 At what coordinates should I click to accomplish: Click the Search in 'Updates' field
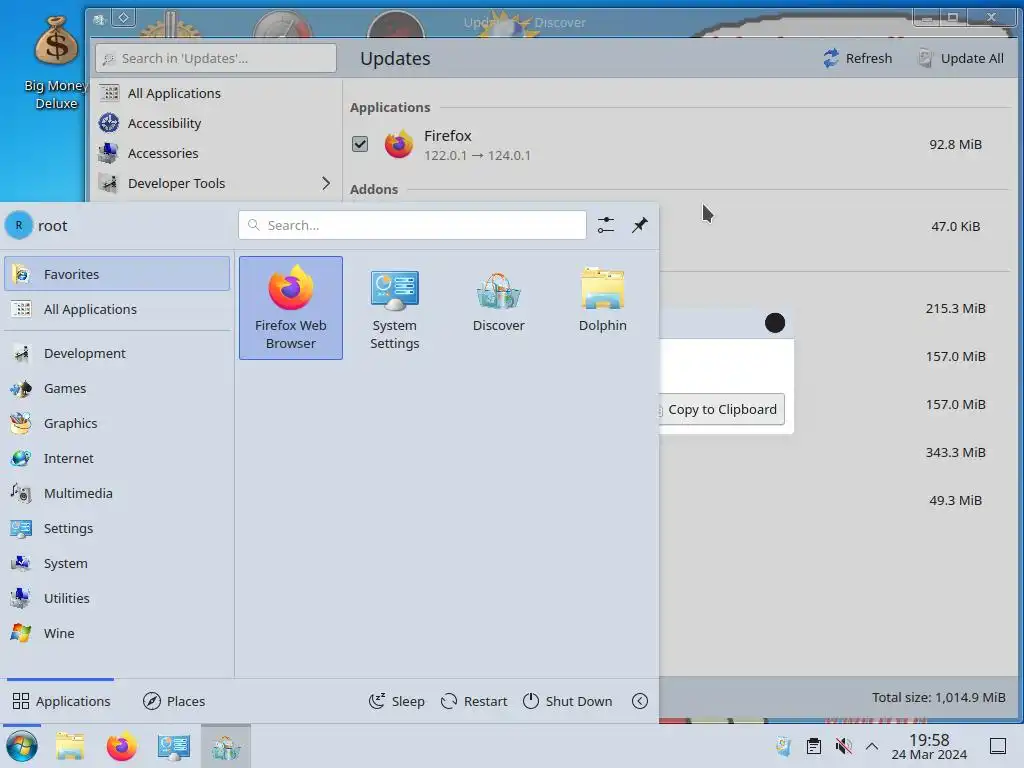tap(216, 58)
